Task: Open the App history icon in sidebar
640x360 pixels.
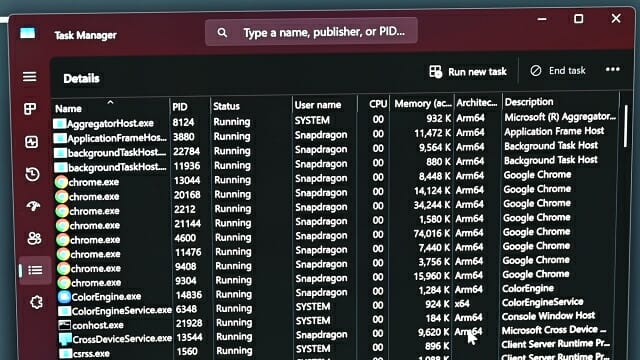Action: coord(32,174)
